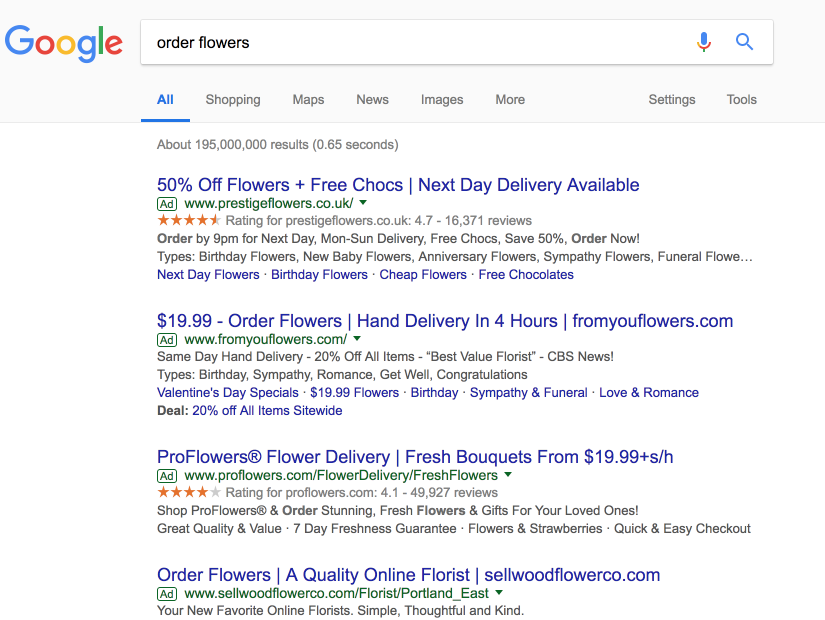Expand dropdown arrow next to proflowers.com URL
Screen dimensions: 825x620
point(508,474)
